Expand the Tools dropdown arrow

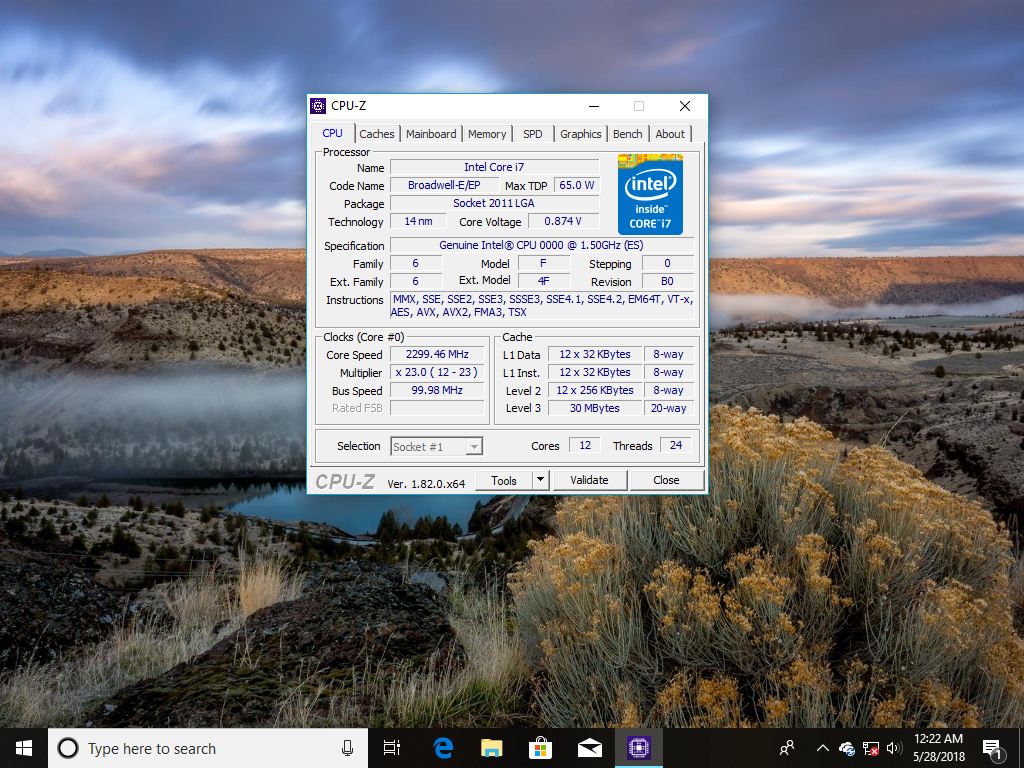pyautogui.click(x=540, y=480)
